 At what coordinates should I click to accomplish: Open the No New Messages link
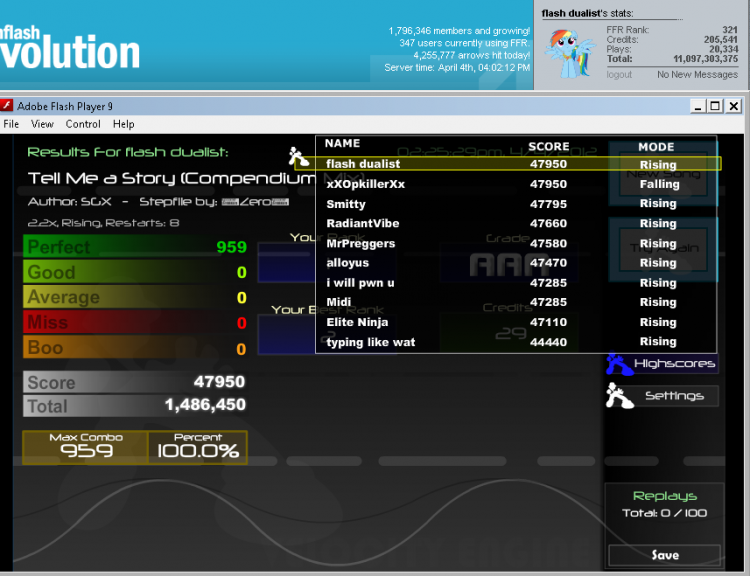click(697, 75)
